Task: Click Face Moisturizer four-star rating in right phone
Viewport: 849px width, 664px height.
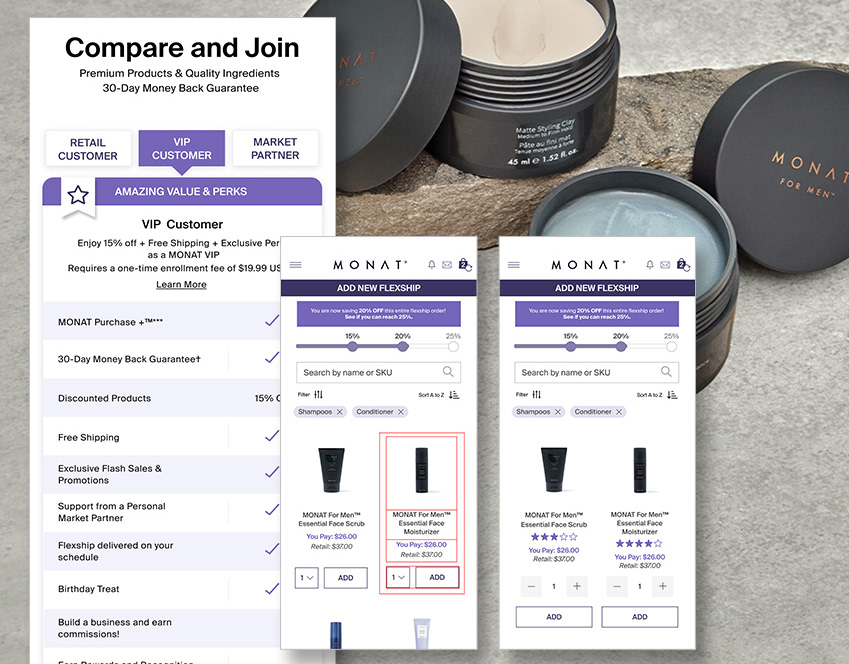Action: tap(639, 543)
